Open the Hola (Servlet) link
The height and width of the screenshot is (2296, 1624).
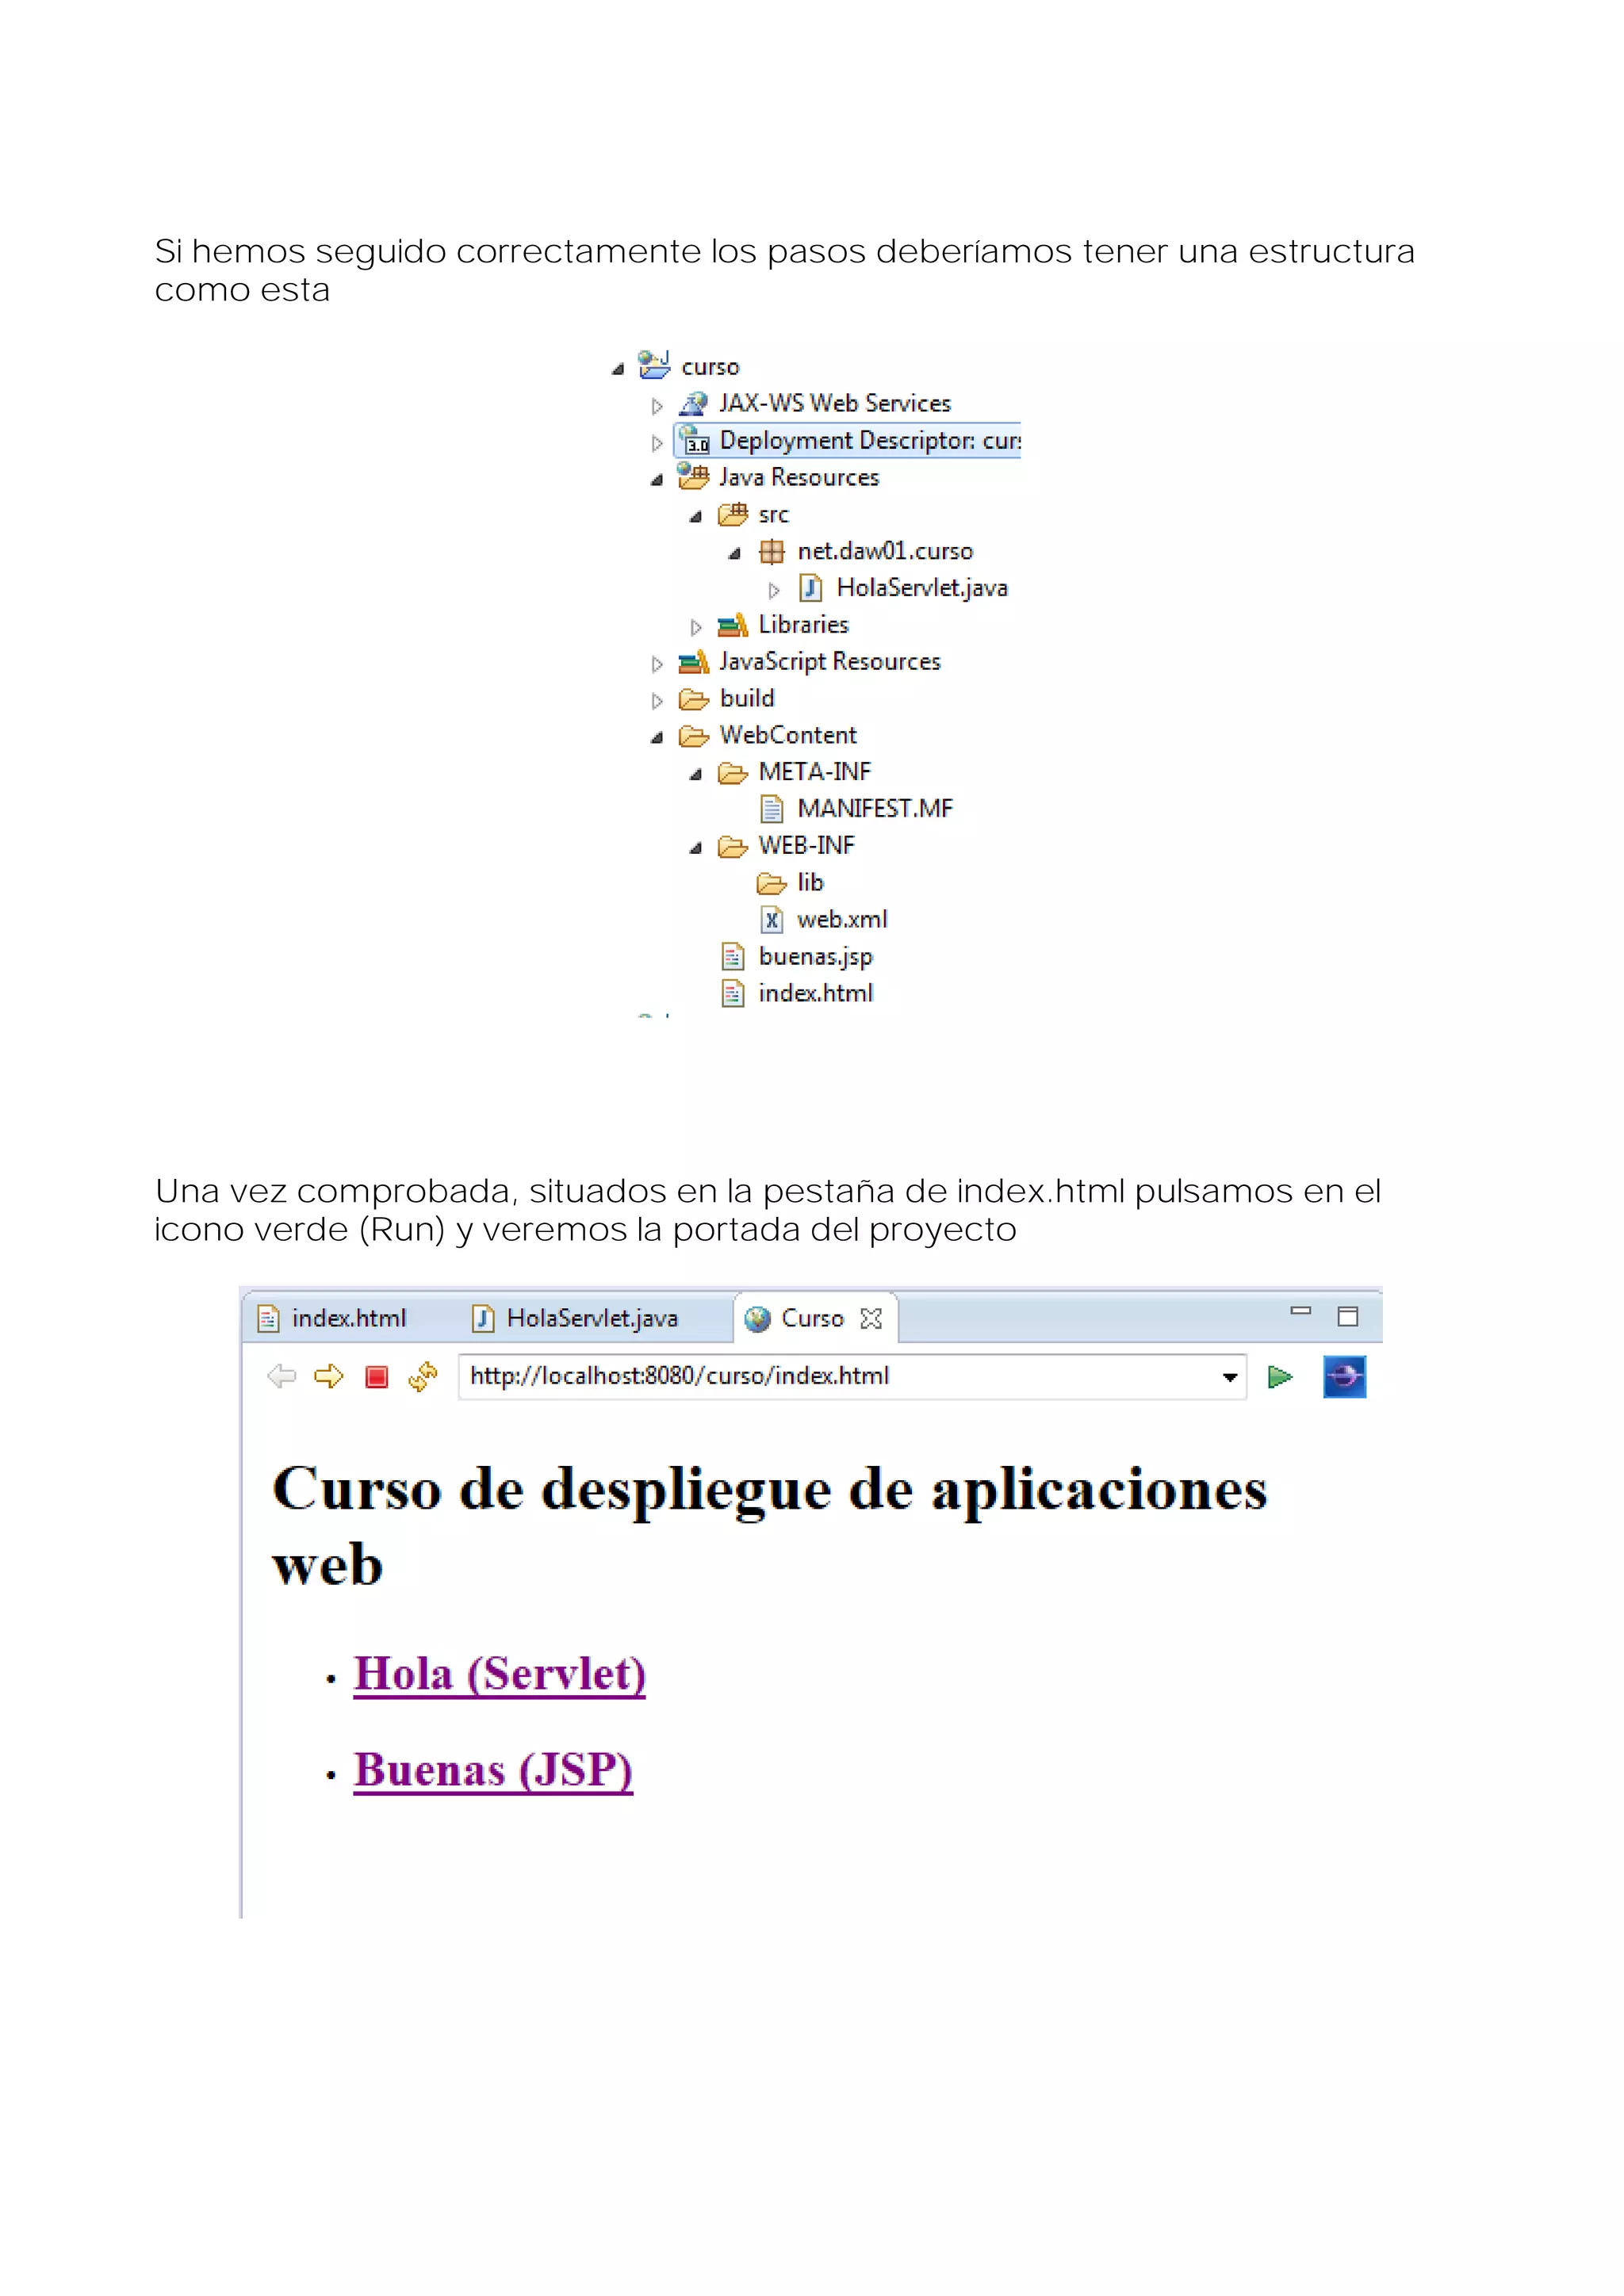click(x=500, y=1674)
